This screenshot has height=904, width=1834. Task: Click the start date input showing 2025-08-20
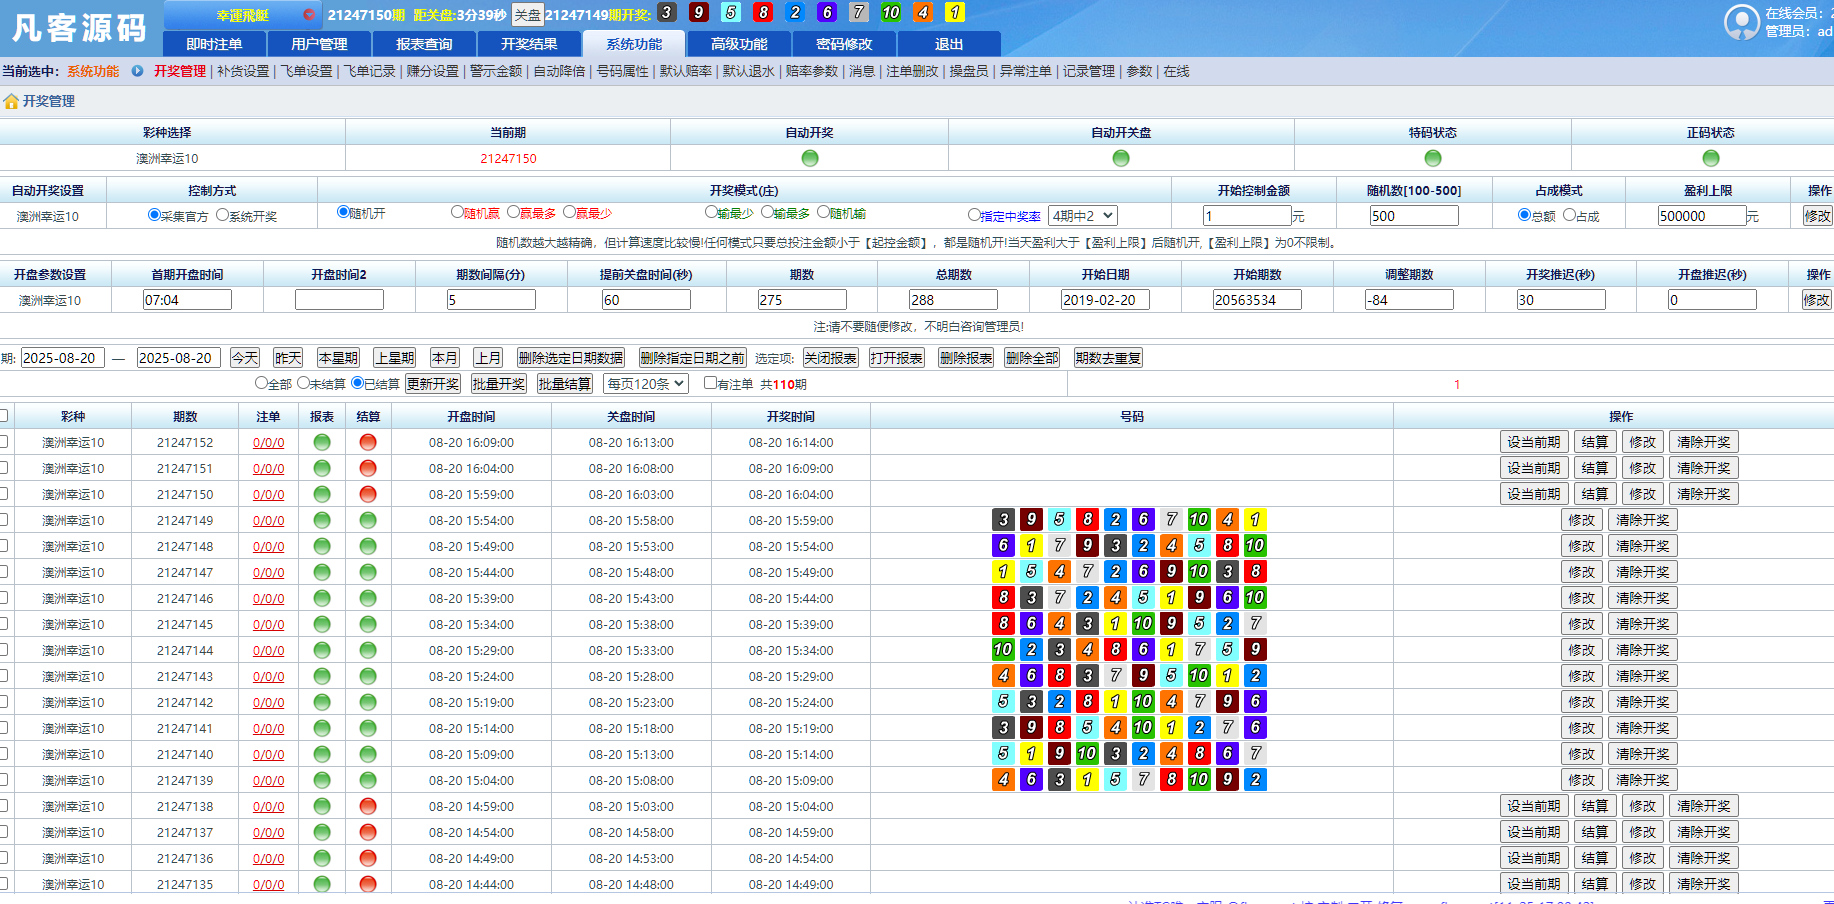click(x=62, y=357)
